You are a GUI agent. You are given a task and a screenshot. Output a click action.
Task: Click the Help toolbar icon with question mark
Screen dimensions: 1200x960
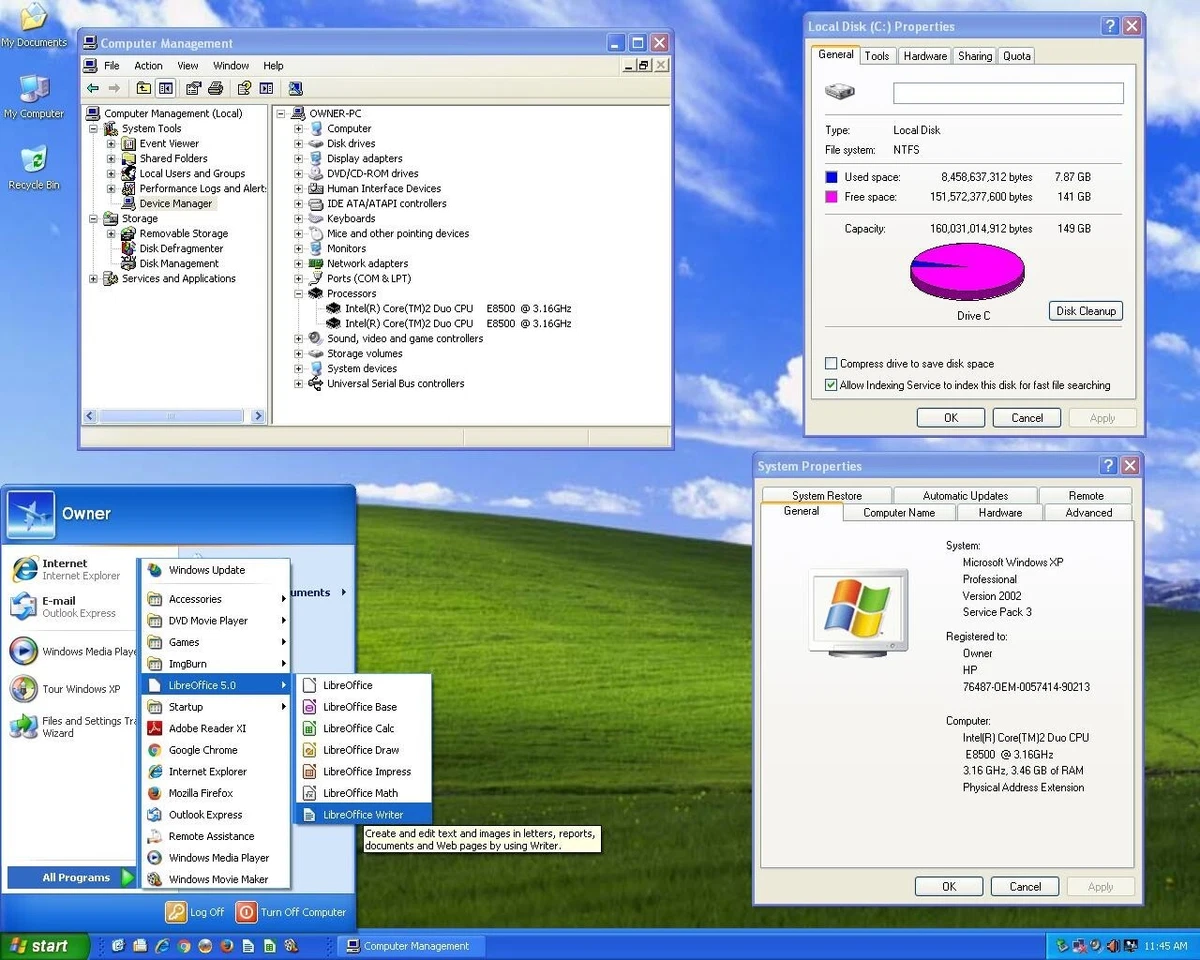244,88
